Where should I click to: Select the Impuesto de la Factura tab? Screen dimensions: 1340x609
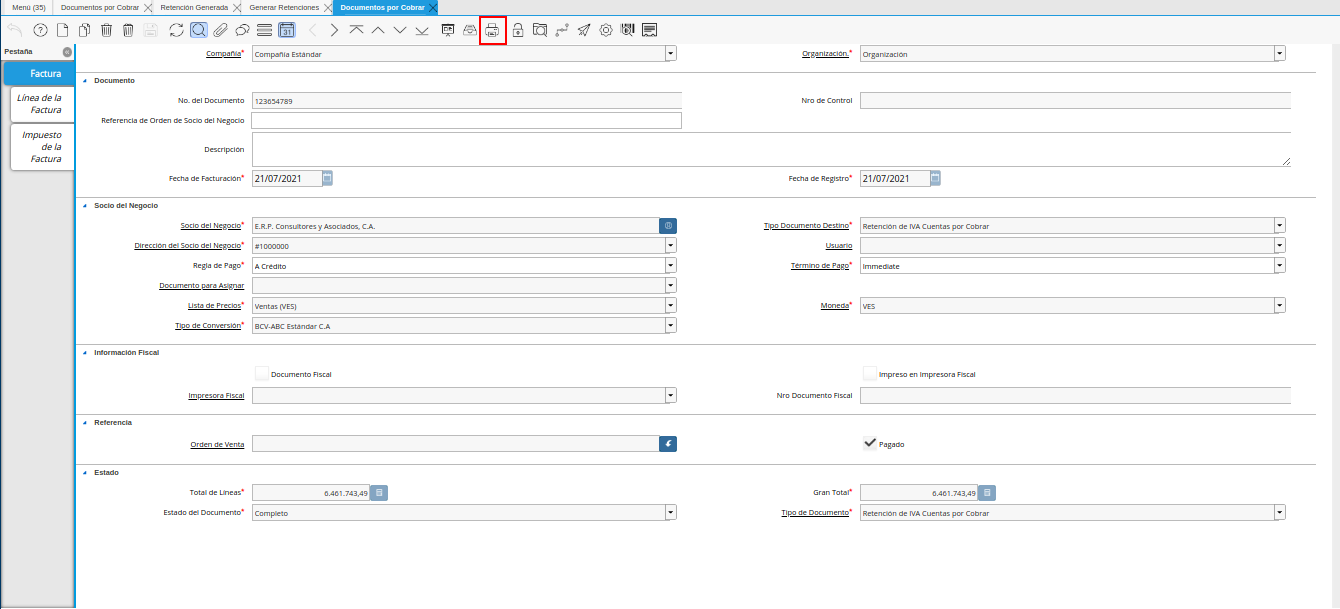pos(42,146)
